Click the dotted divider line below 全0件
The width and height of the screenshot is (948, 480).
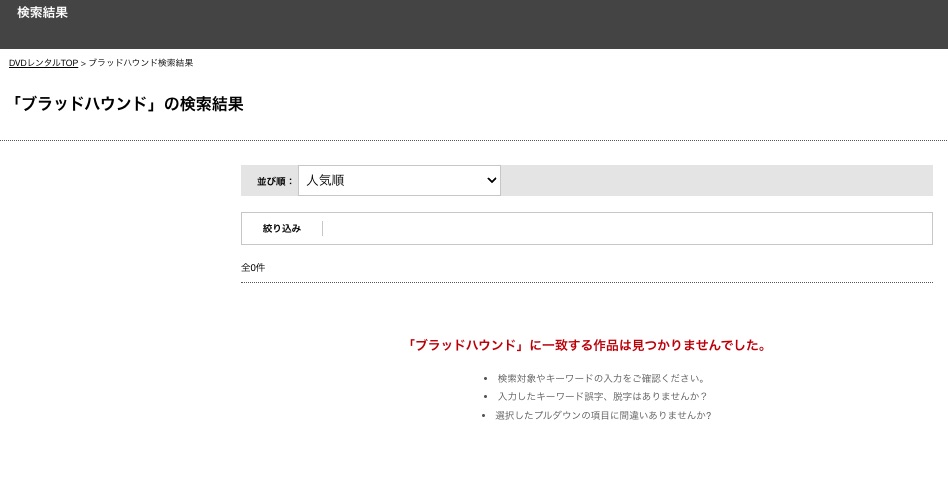click(x=586, y=282)
